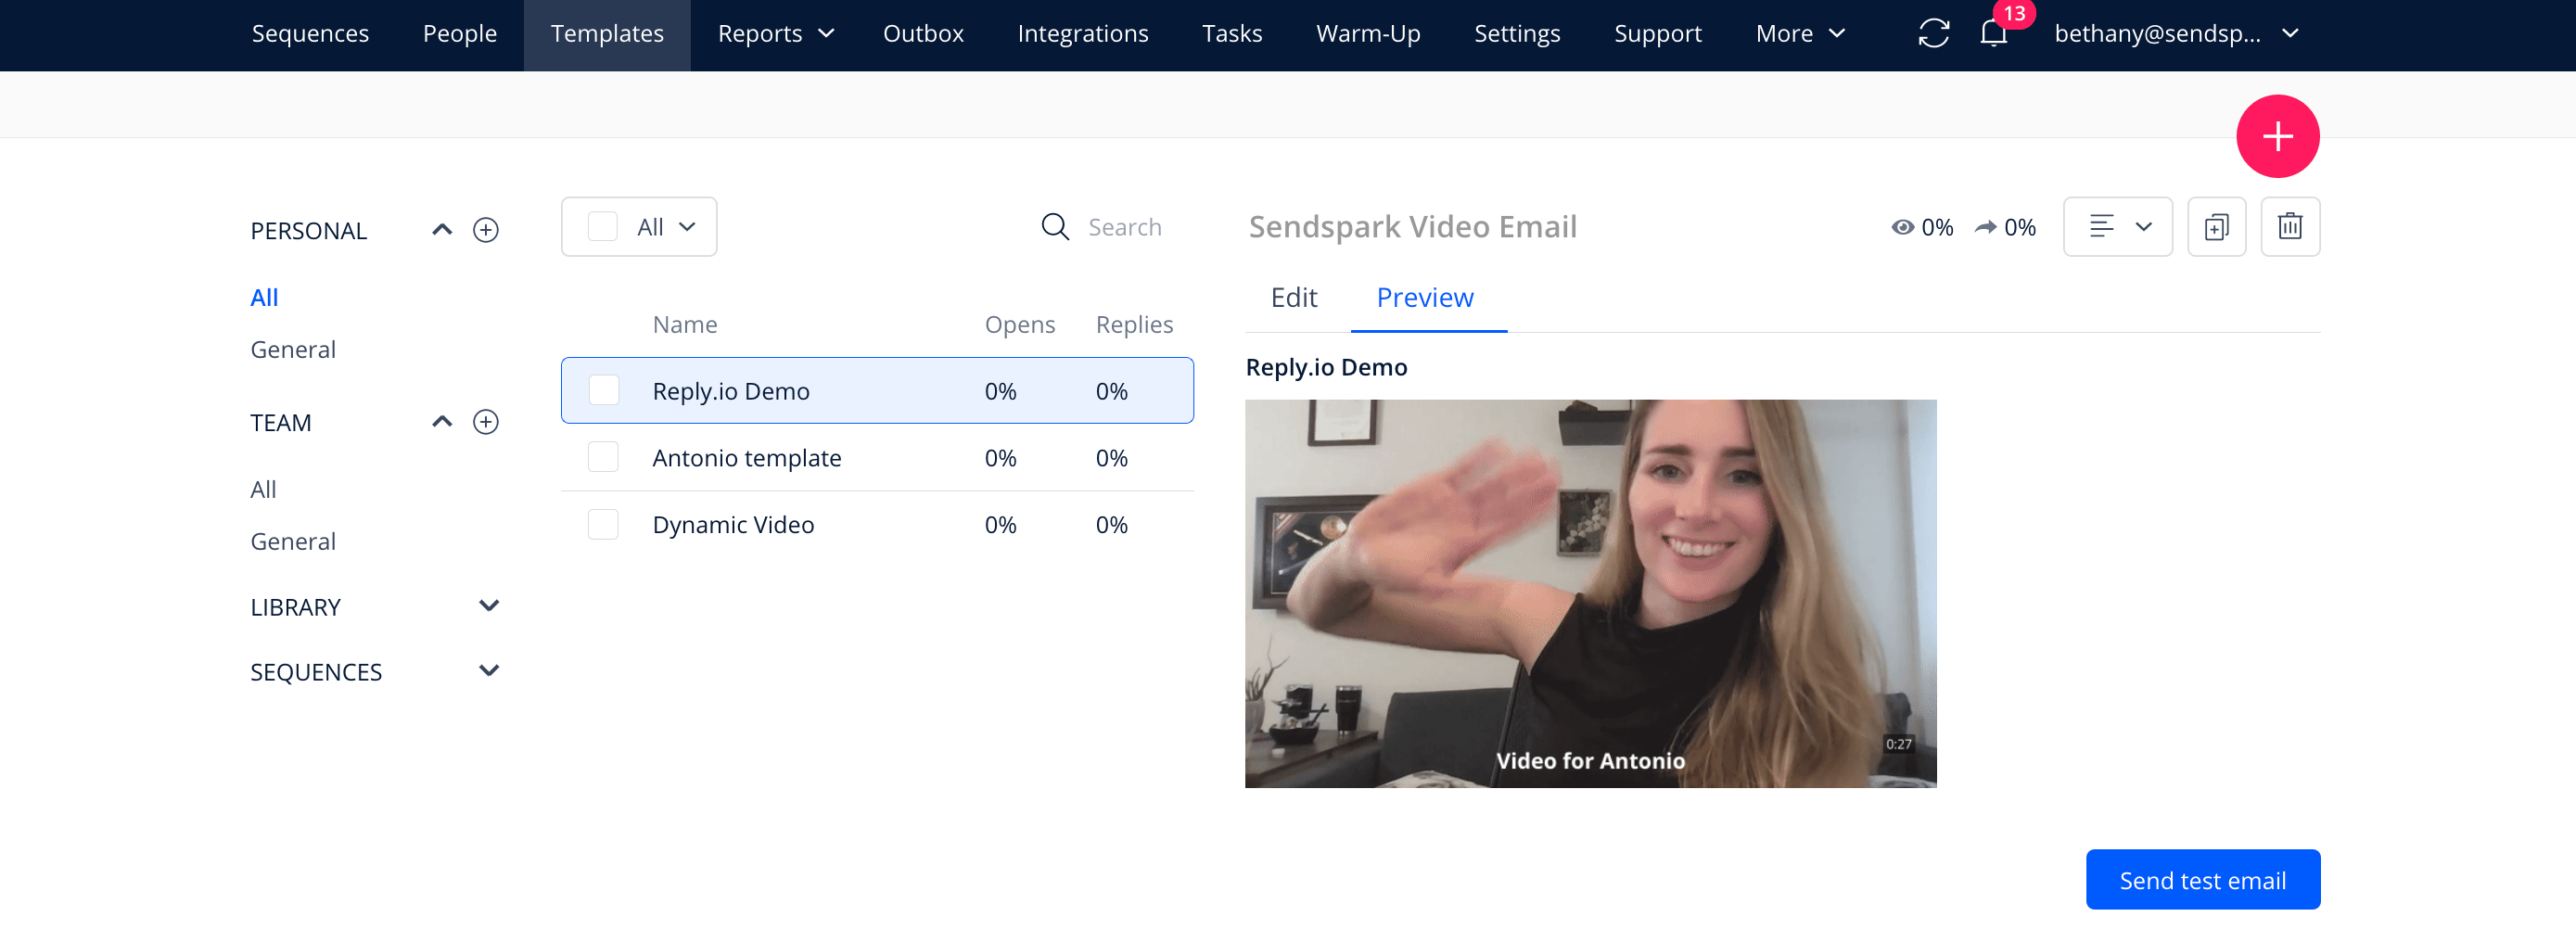Viewport: 2576px width, 942px height.
Task: Click the Sendspark Video Email title
Action: tap(1412, 227)
